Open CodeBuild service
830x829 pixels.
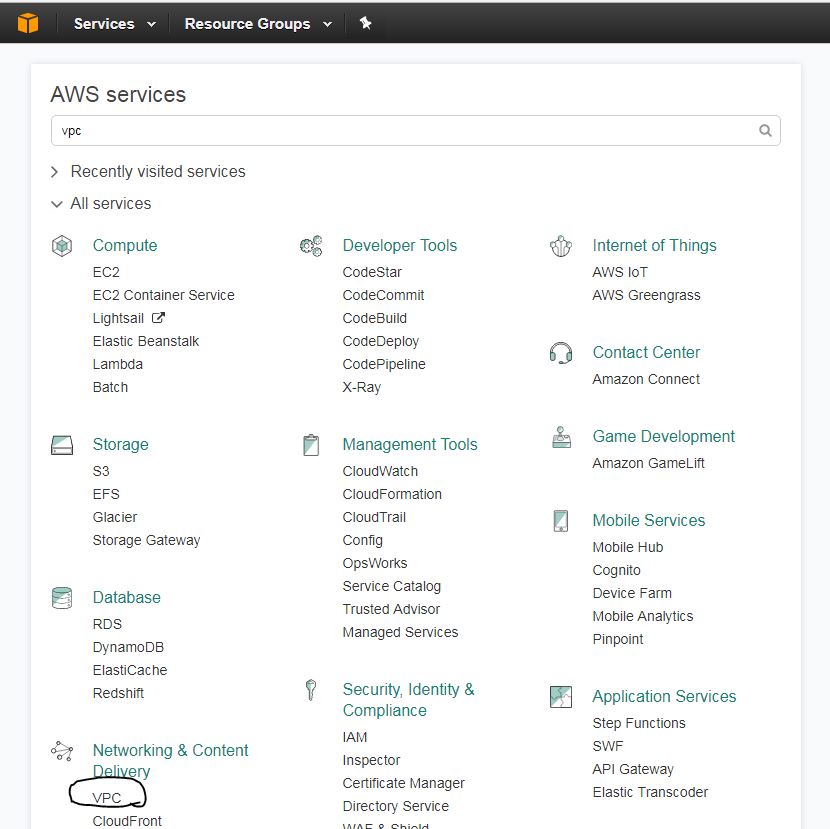pos(375,318)
